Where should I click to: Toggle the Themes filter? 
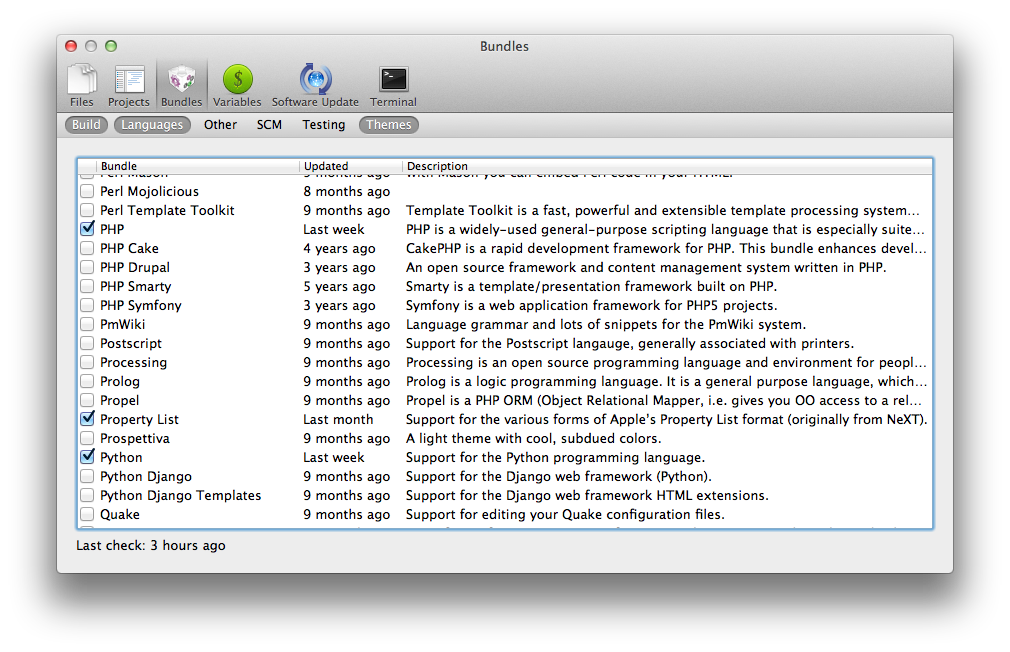[388, 124]
